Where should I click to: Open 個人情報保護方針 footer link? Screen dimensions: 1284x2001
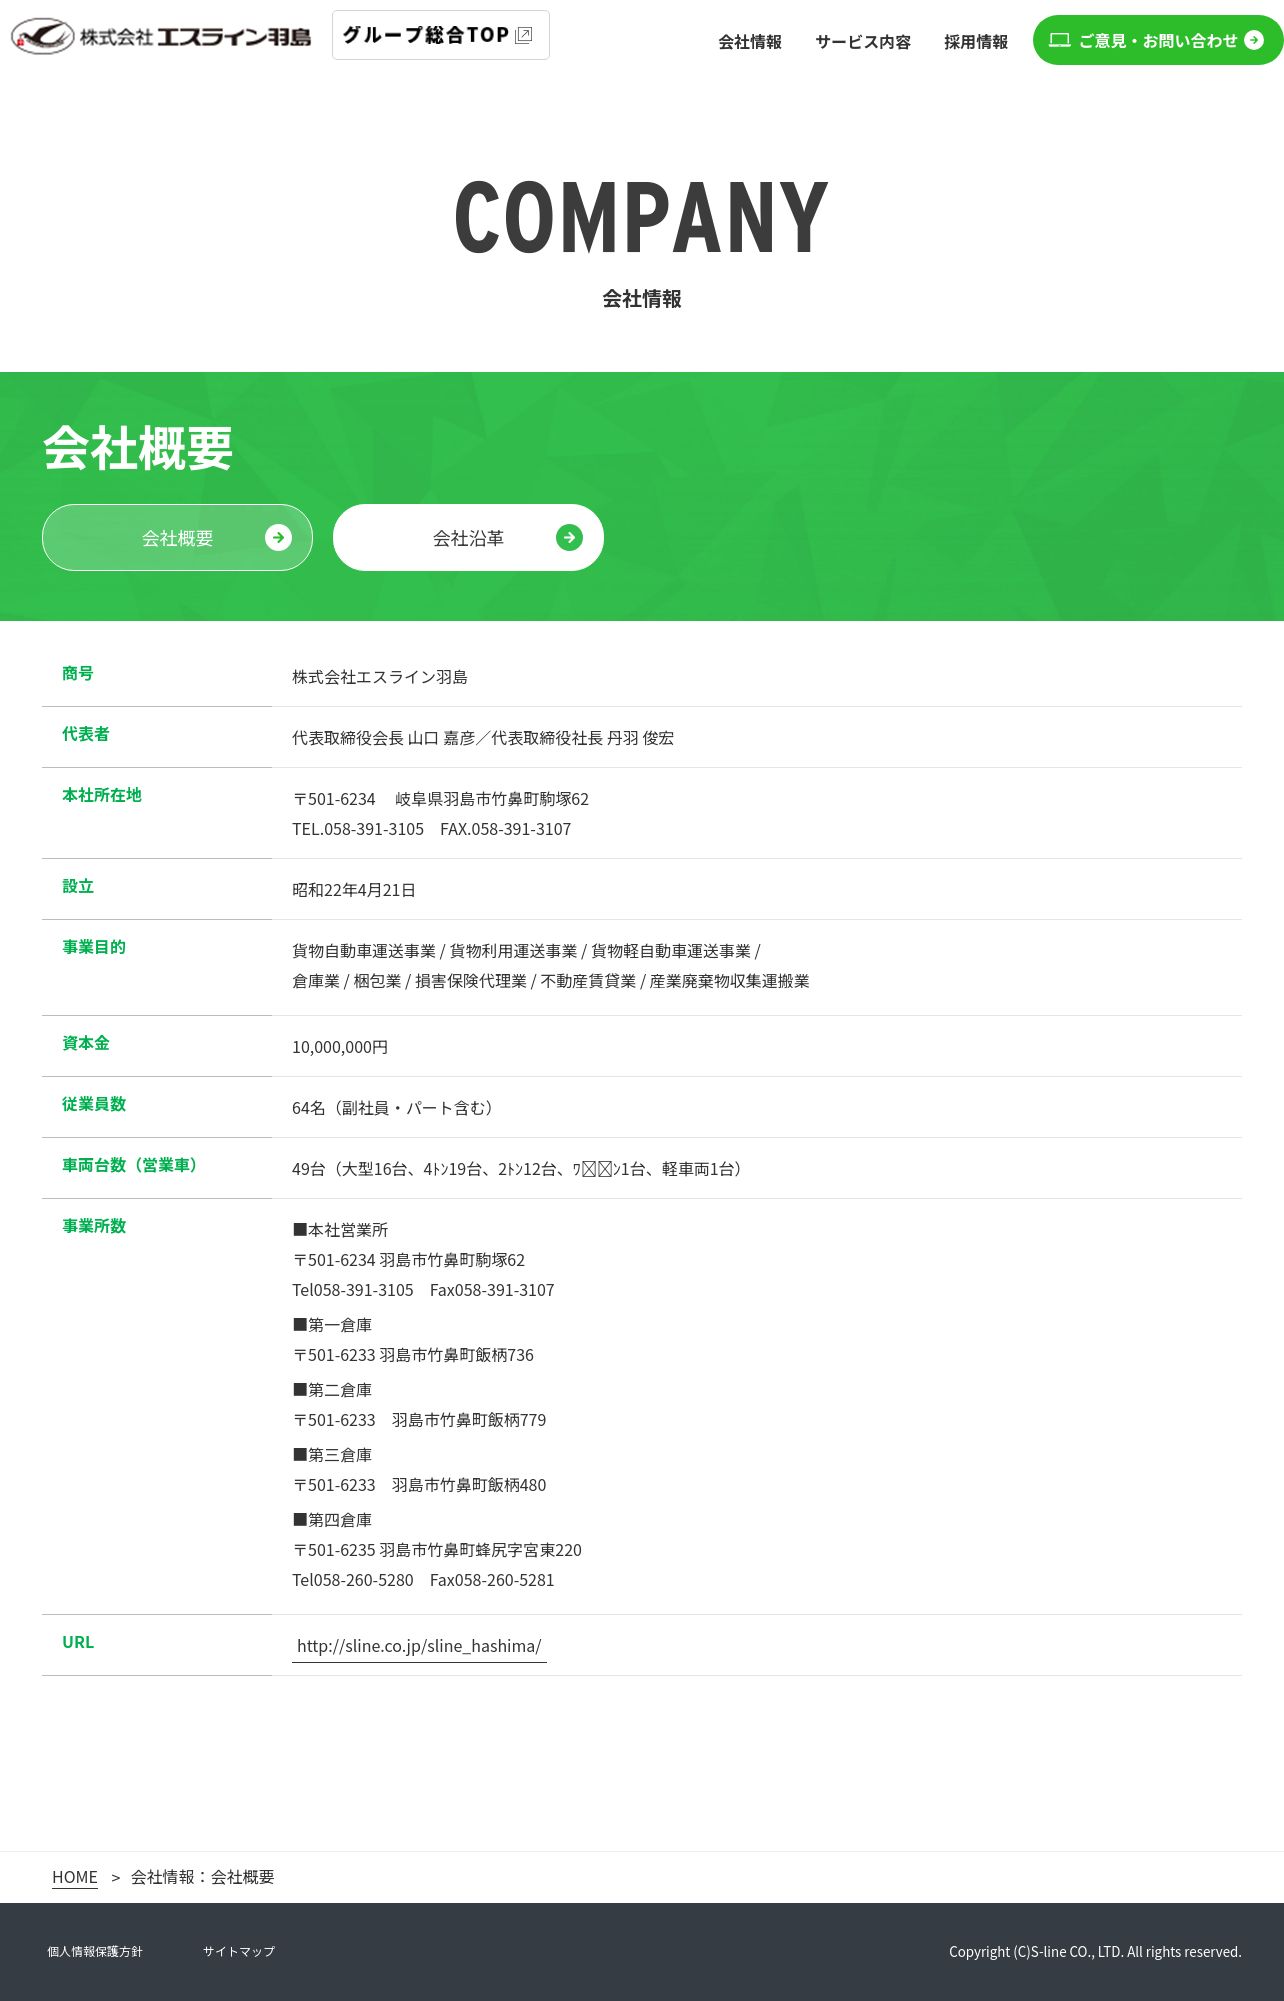(x=95, y=1951)
